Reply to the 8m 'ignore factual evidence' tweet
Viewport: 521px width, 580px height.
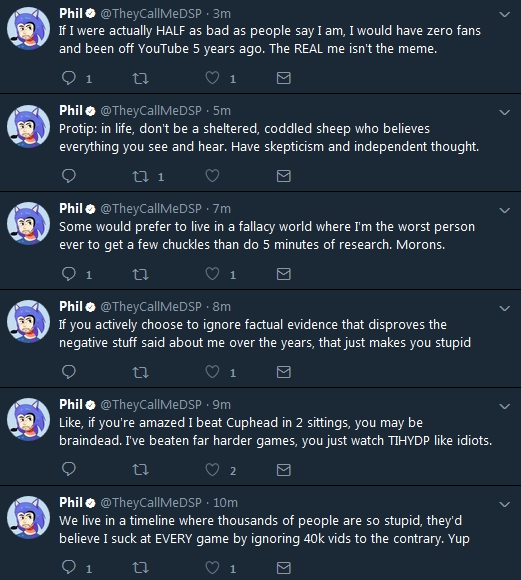click(69, 372)
